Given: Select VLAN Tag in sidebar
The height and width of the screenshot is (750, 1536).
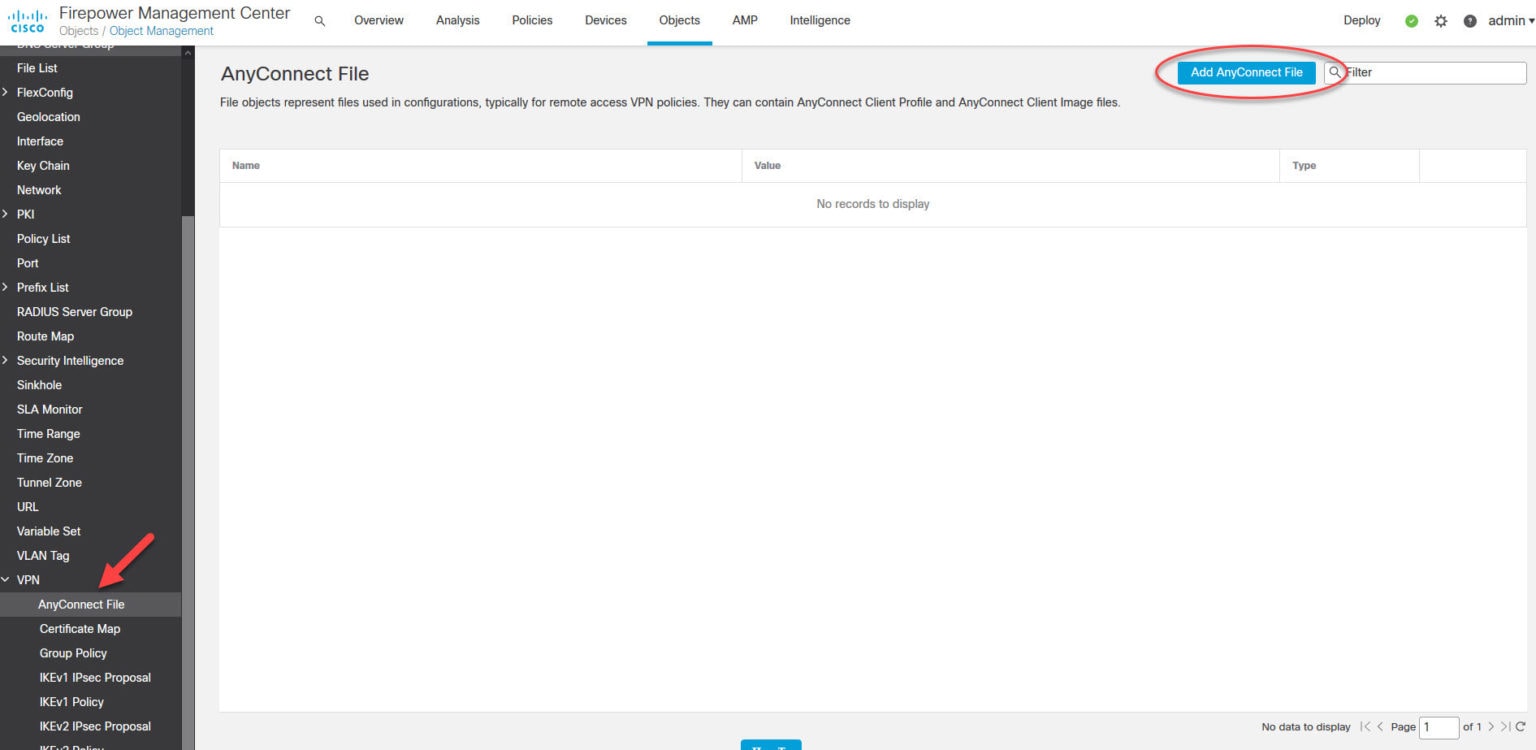Looking at the screenshot, I should click(43, 556).
